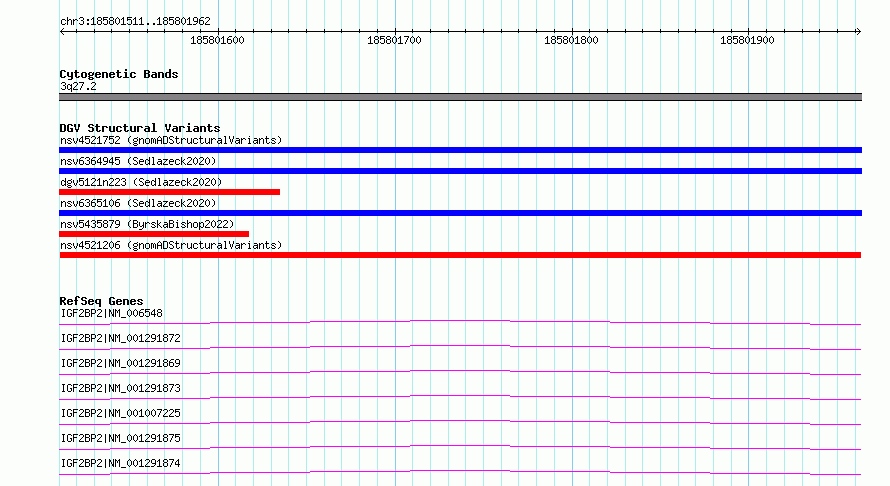Open transcript IGF2BP2|NM_006548 label
The width and height of the screenshot is (890, 486).
111,313
